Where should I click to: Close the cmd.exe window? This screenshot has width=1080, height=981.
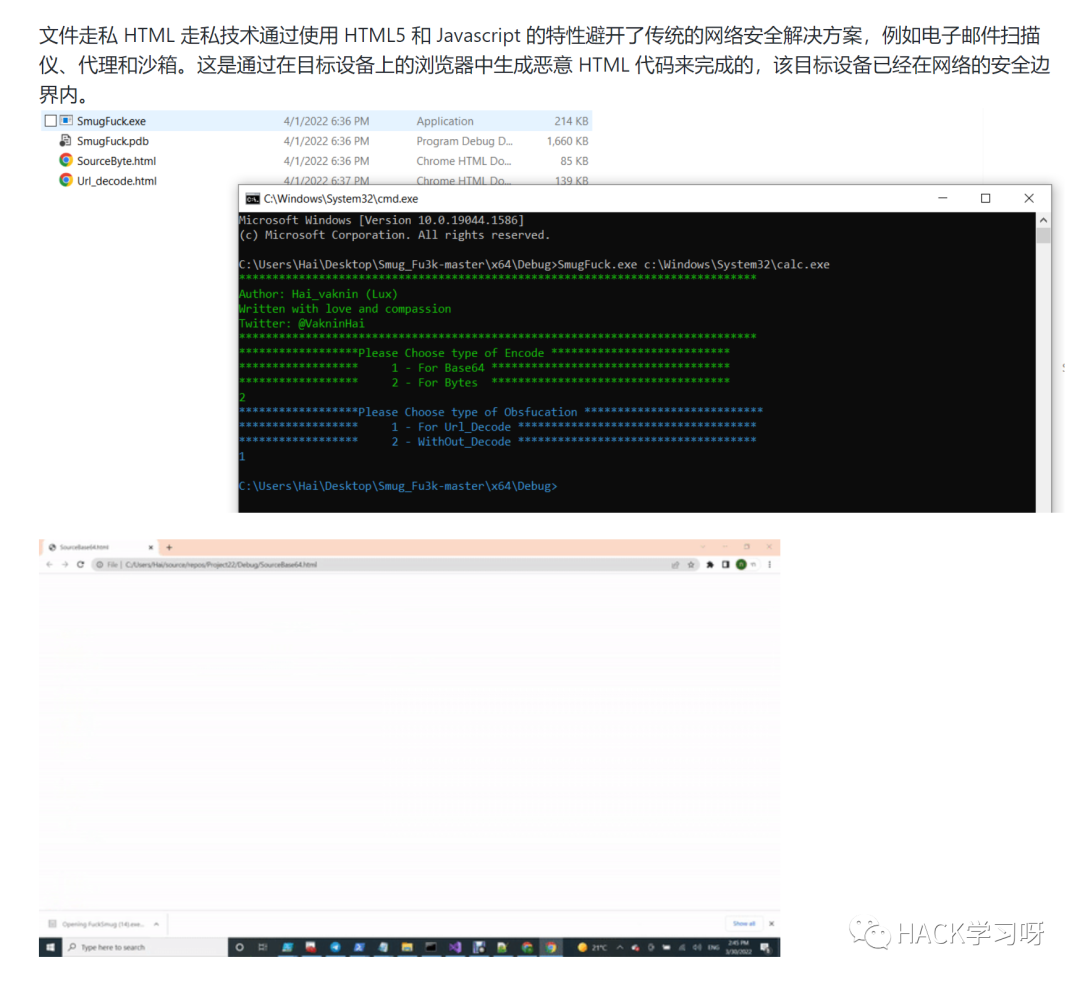click(1029, 198)
